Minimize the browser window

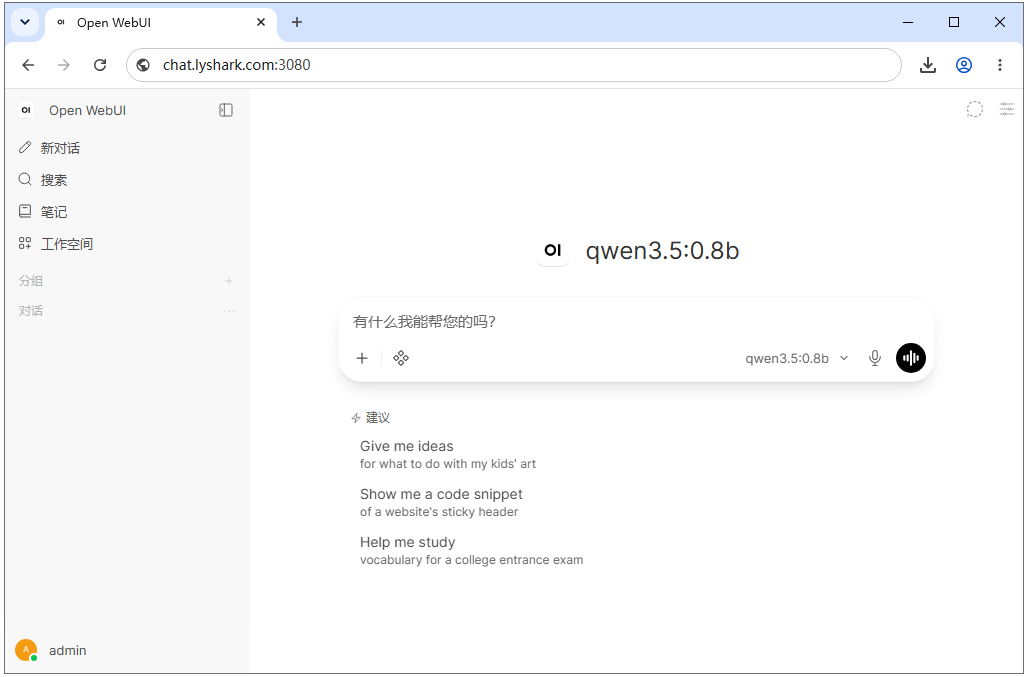point(908,22)
